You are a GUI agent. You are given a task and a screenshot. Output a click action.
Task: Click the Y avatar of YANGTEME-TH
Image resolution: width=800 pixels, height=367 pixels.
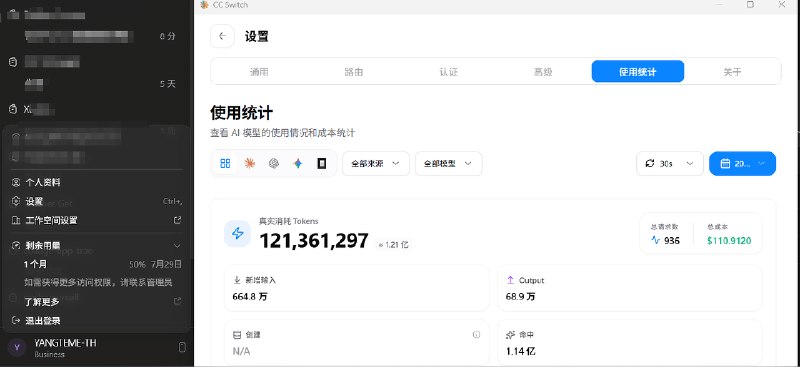[x=17, y=348]
